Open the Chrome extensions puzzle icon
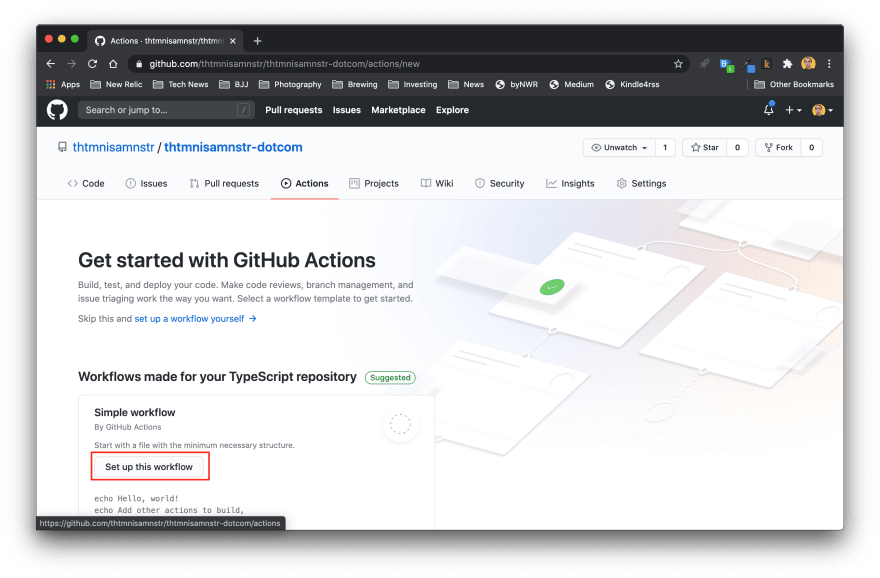The height and width of the screenshot is (578, 880). [787, 63]
